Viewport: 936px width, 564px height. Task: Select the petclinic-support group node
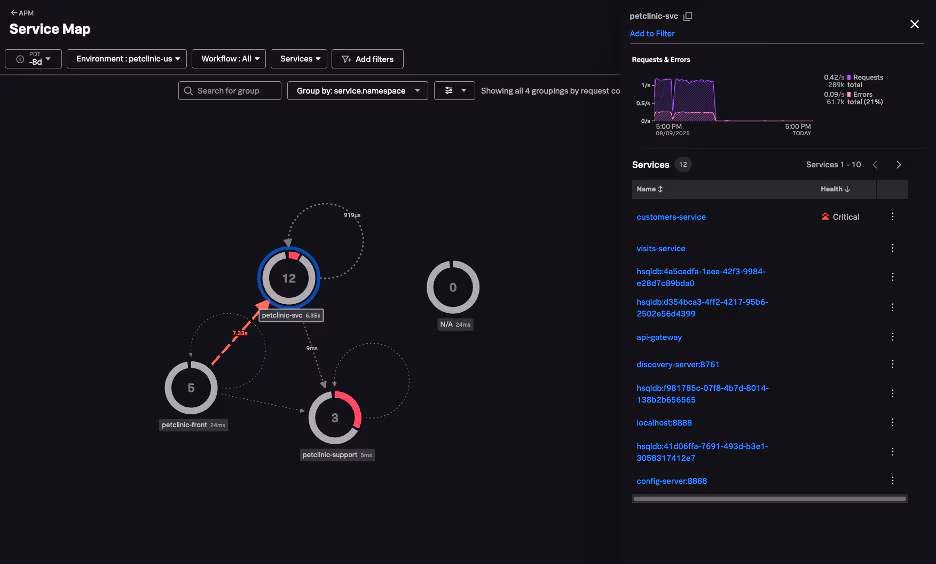pos(334,417)
